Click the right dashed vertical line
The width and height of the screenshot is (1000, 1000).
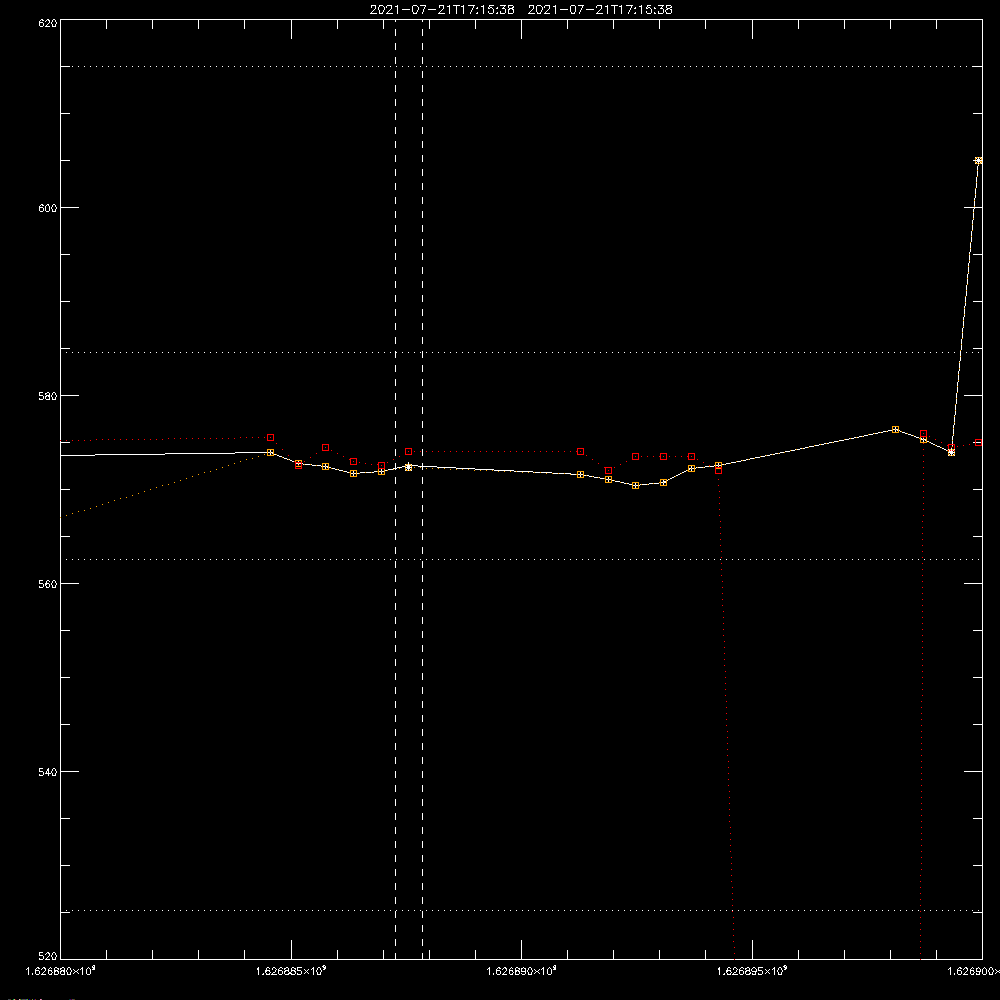[x=422, y=488]
